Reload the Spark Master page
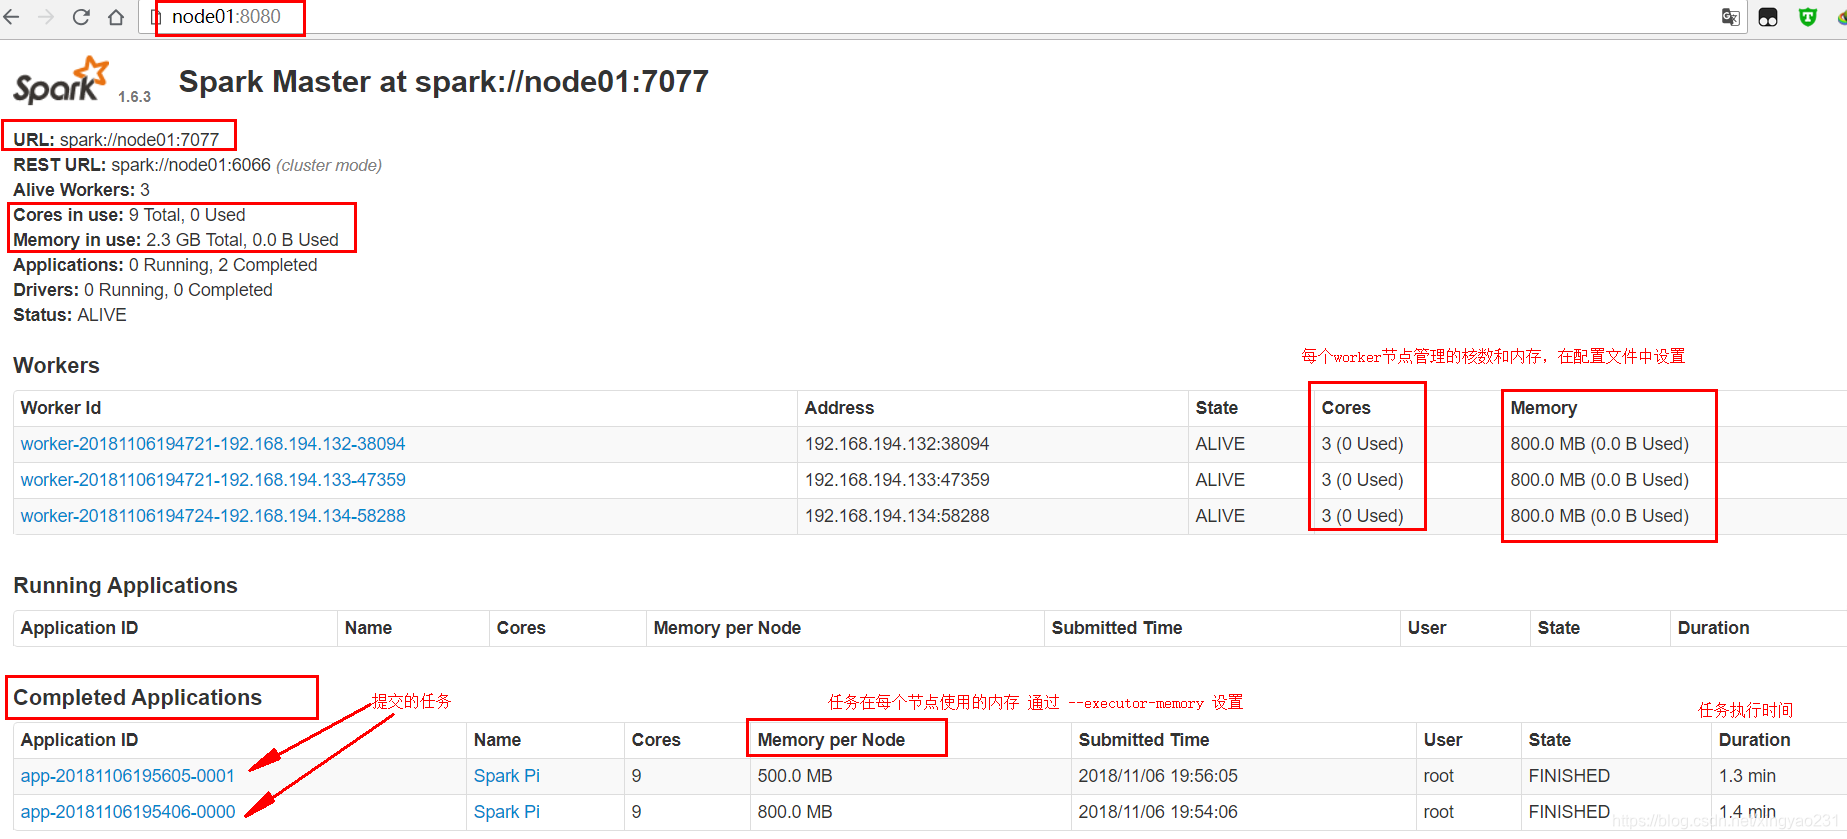1847x839 pixels. (x=81, y=17)
